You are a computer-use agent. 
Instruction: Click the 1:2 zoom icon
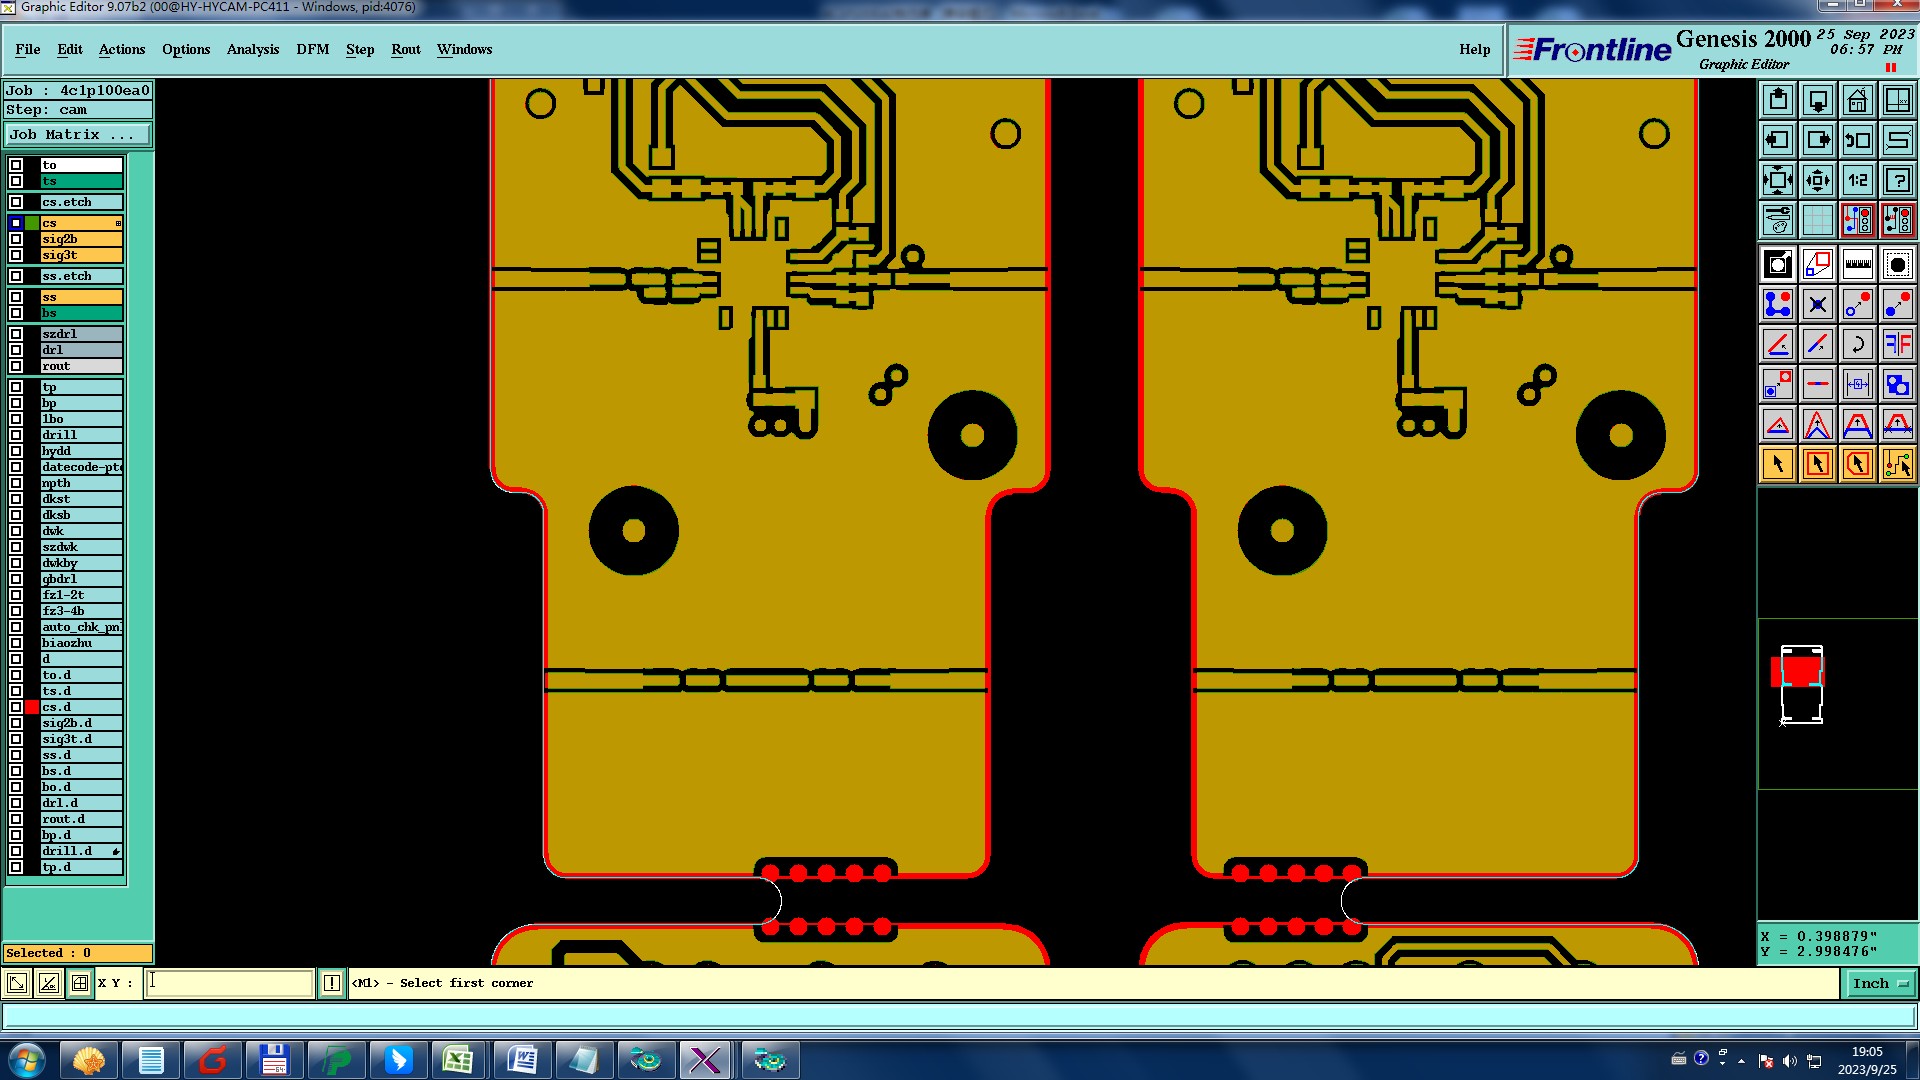coord(1857,180)
